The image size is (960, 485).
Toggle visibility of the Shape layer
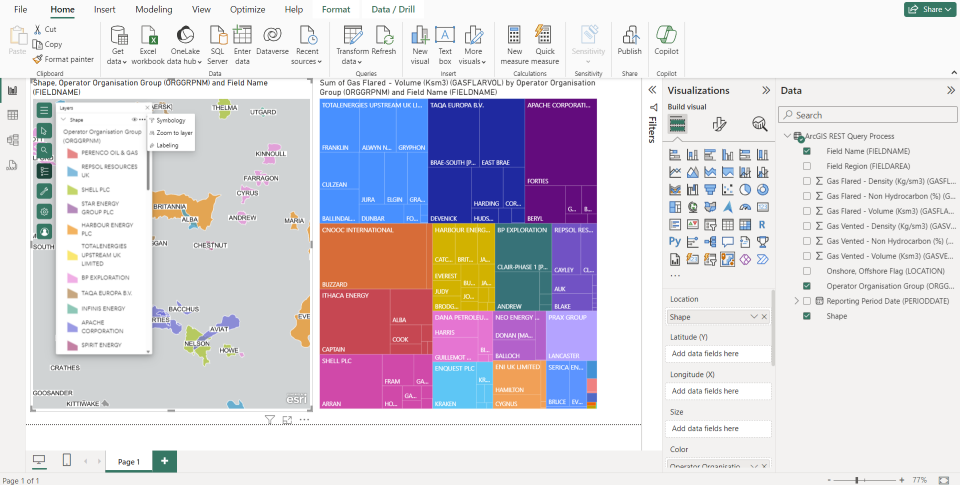click(135, 120)
